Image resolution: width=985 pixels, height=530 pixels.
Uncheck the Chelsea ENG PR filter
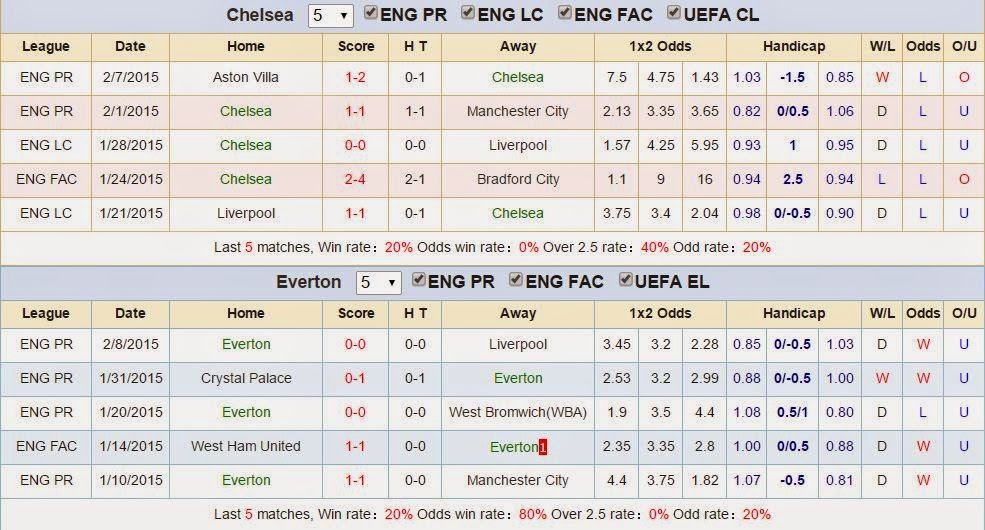point(371,13)
